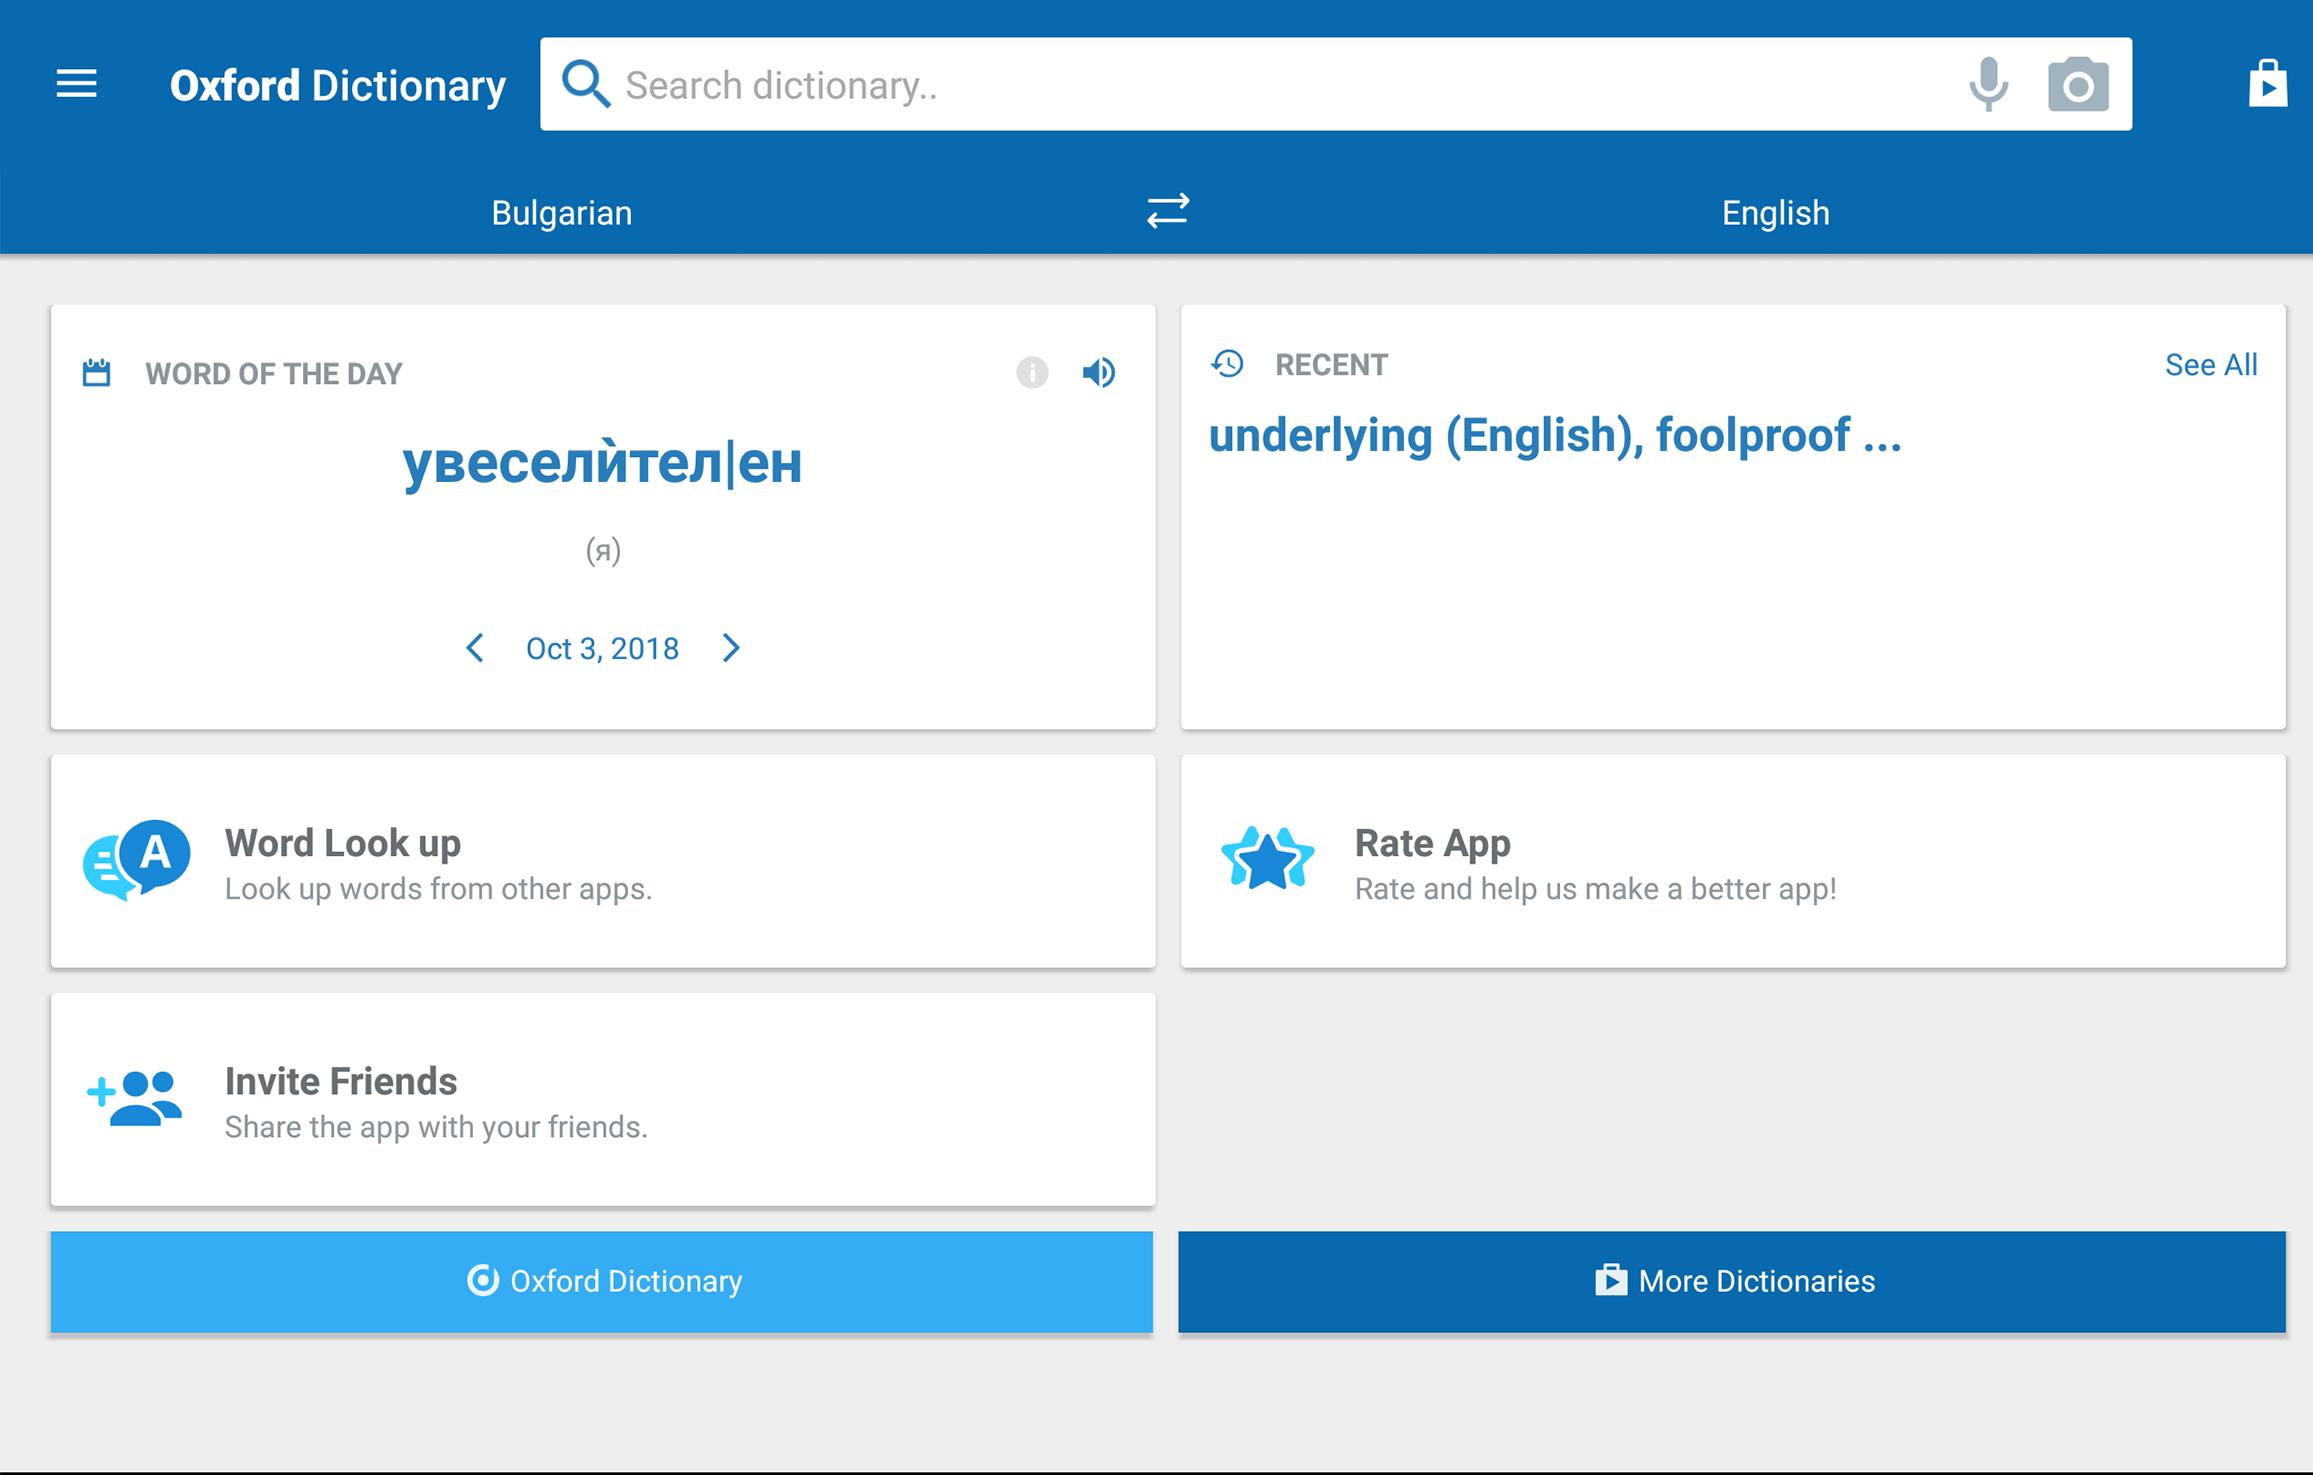Click the Recent history clock icon
Image resolution: width=2313 pixels, height=1475 pixels.
(1227, 364)
